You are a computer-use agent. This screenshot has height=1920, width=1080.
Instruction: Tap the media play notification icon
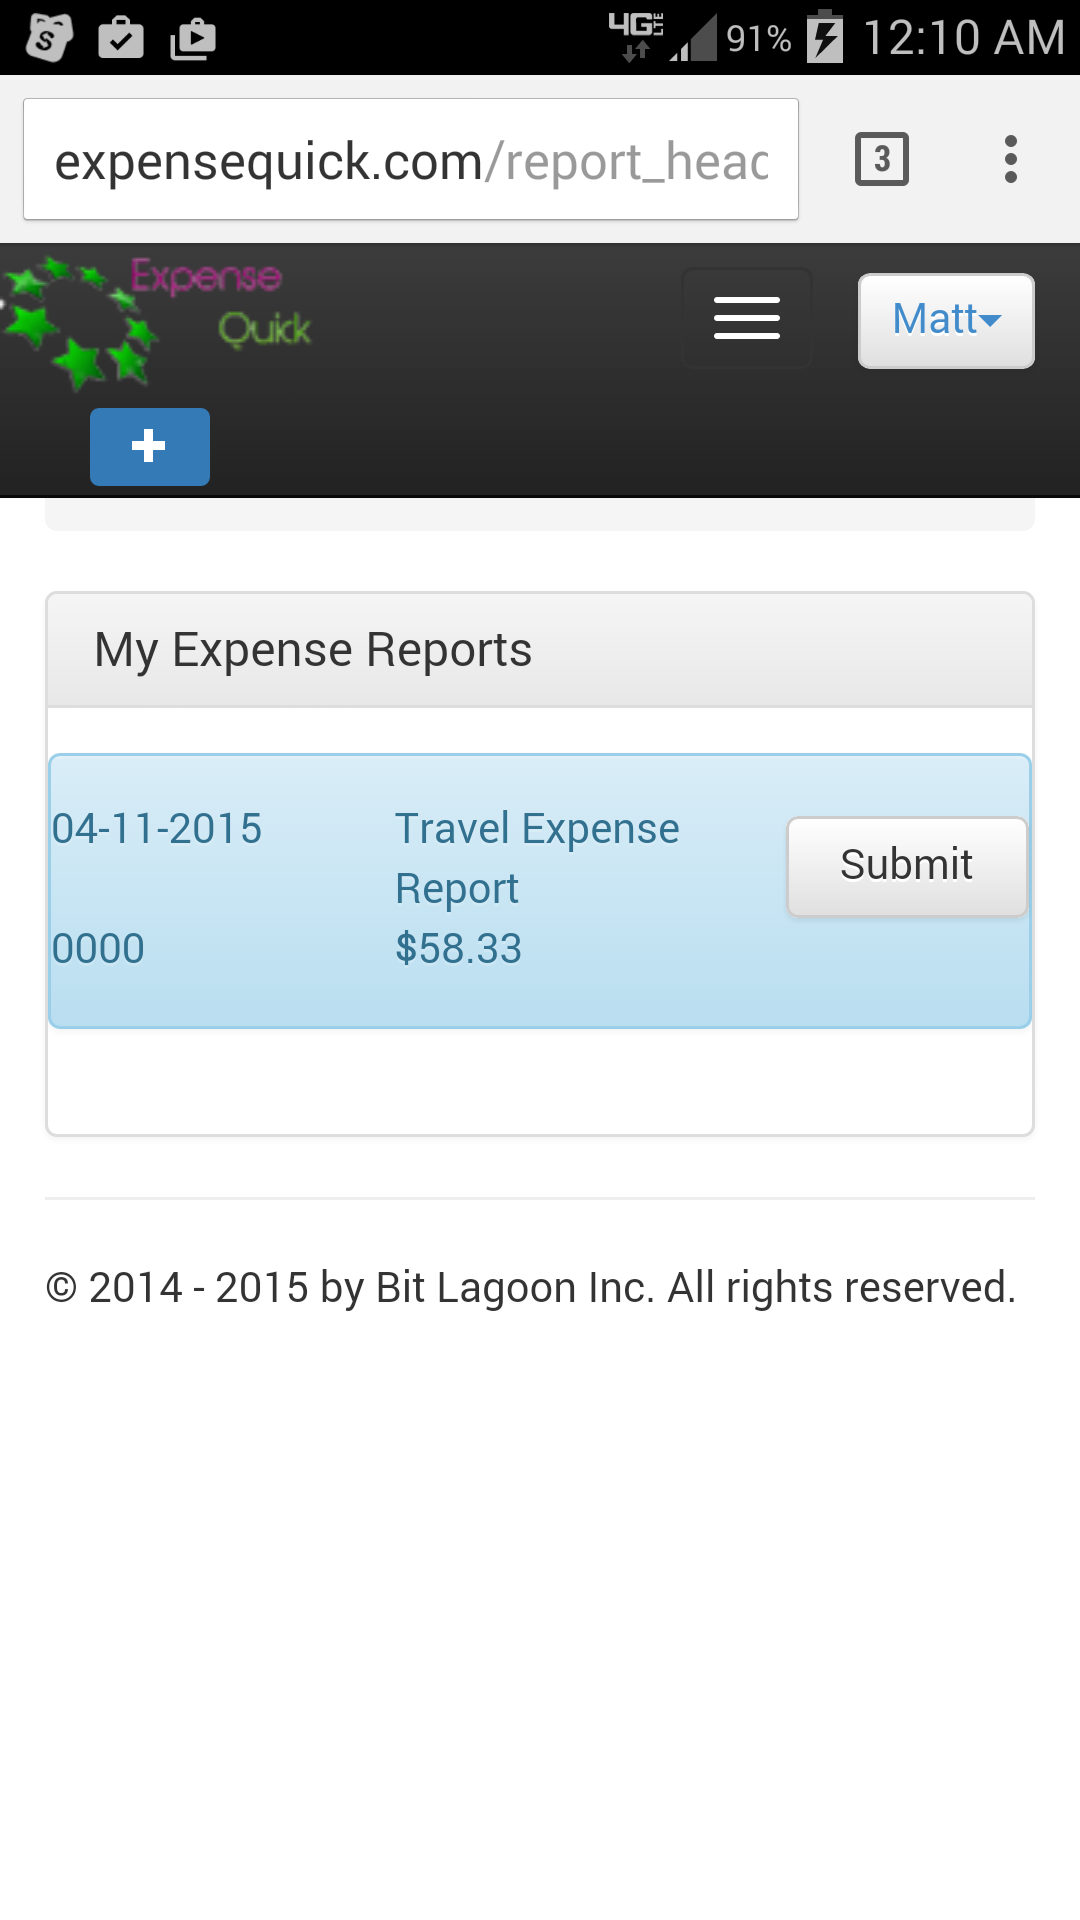point(193,39)
